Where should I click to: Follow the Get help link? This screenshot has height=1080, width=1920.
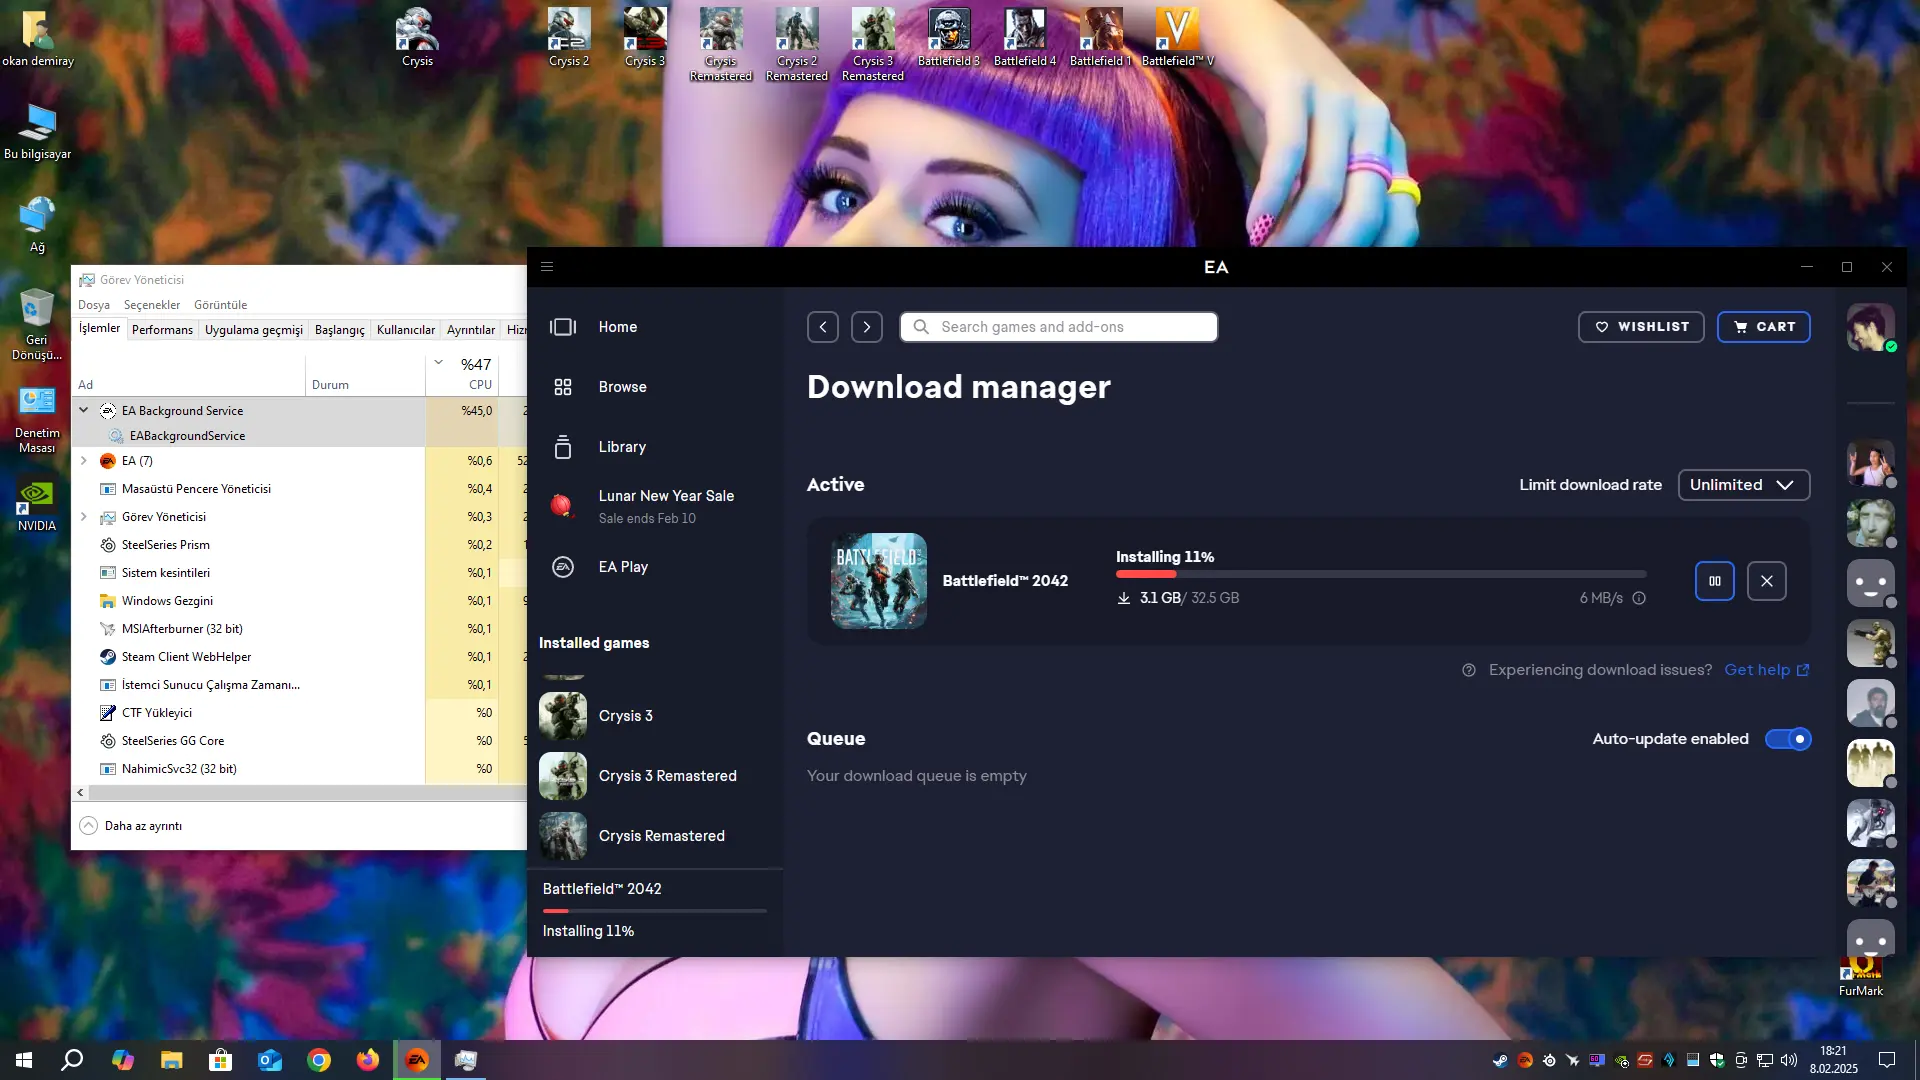click(x=1766, y=670)
